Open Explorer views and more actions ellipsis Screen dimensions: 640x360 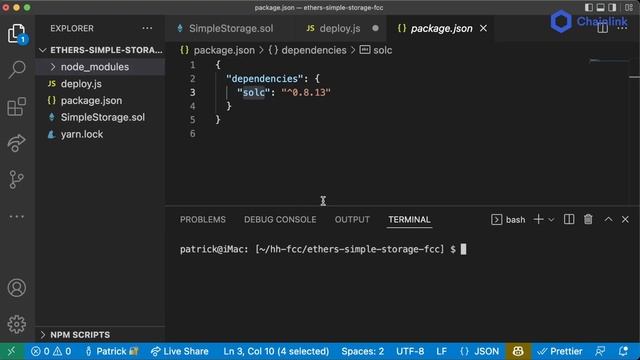tap(147, 28)
